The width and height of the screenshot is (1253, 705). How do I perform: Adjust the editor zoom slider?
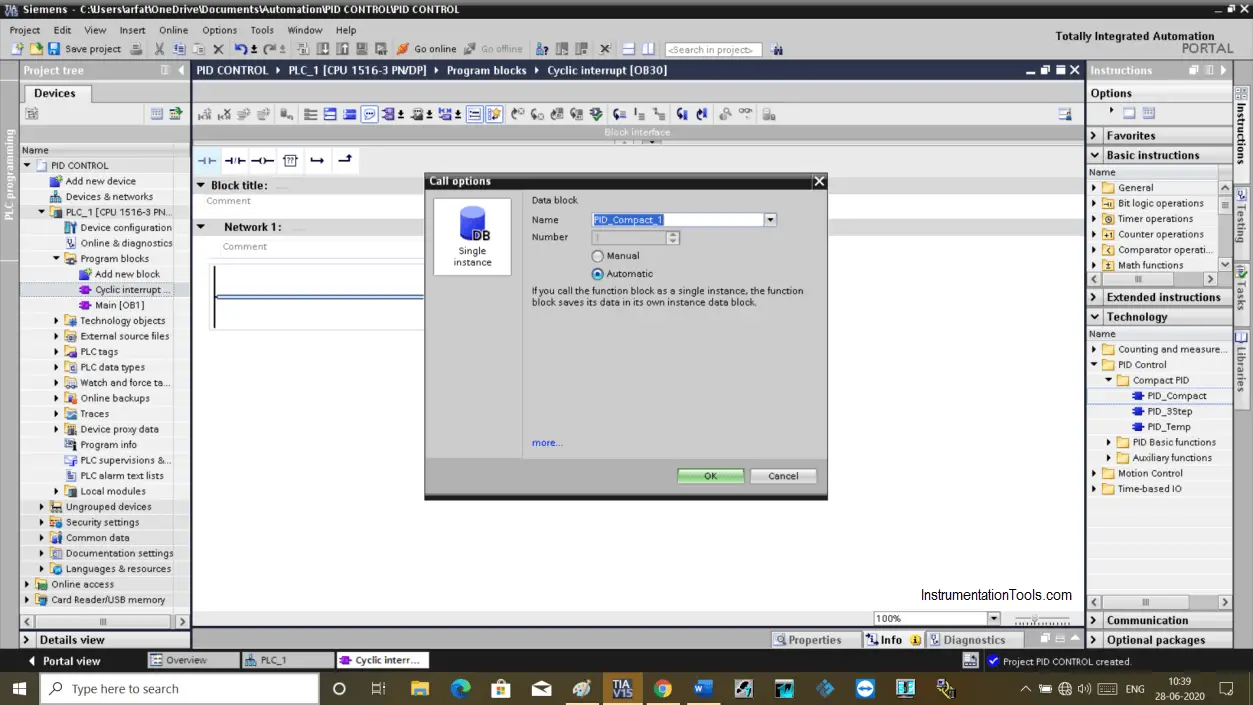pyautogui.click(x=1035, y=619)
